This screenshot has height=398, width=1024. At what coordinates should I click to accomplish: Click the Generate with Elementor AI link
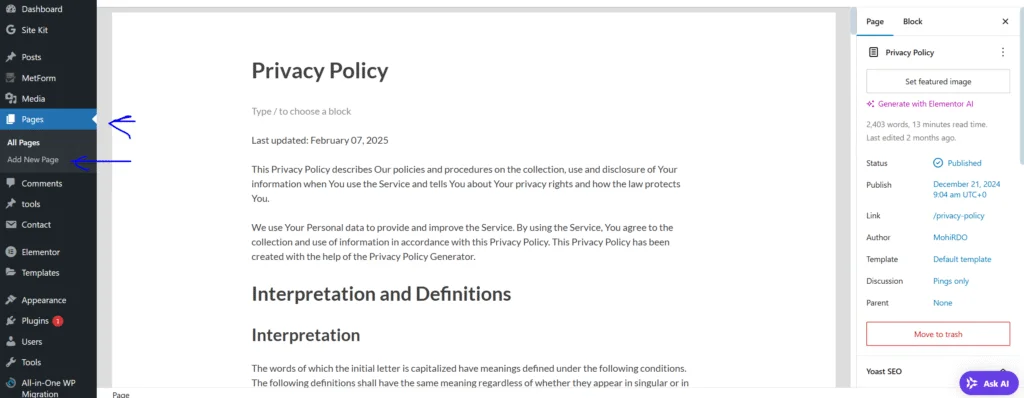tap(920, 104)
